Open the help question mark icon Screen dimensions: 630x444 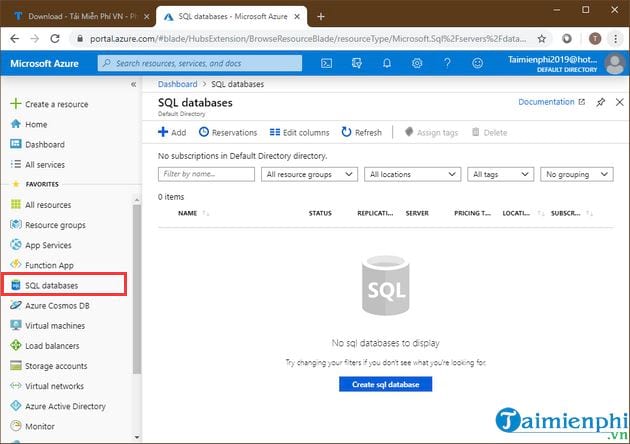tap(447, 63)
